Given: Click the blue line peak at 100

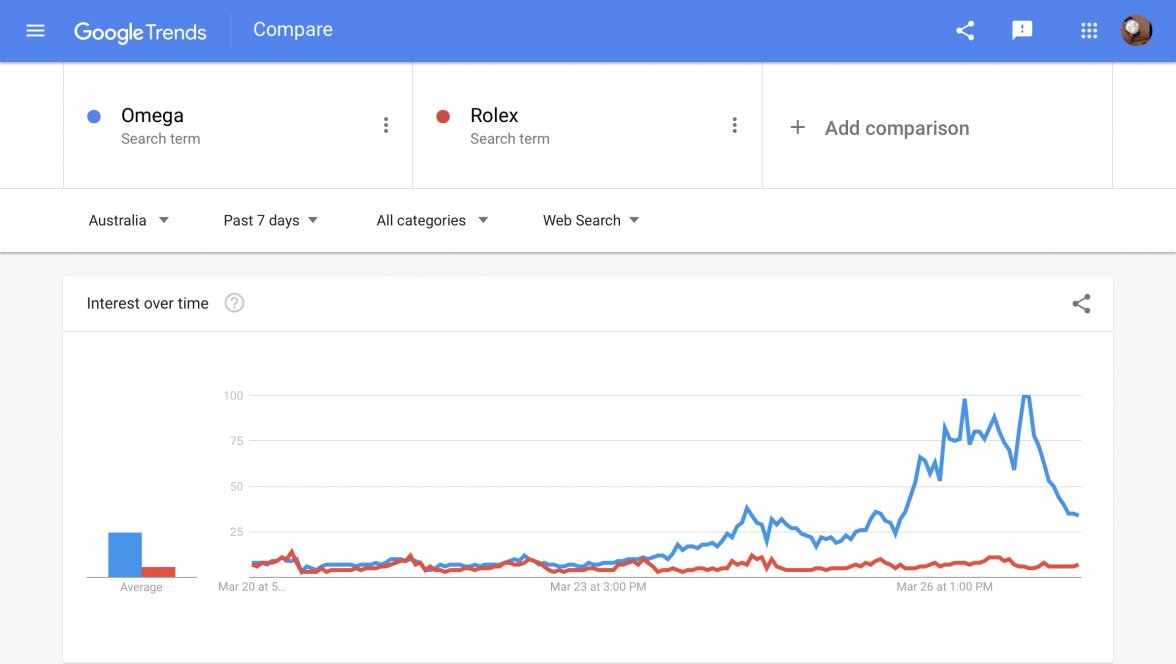Looking at the screenshot, I should click(1025, 397).
